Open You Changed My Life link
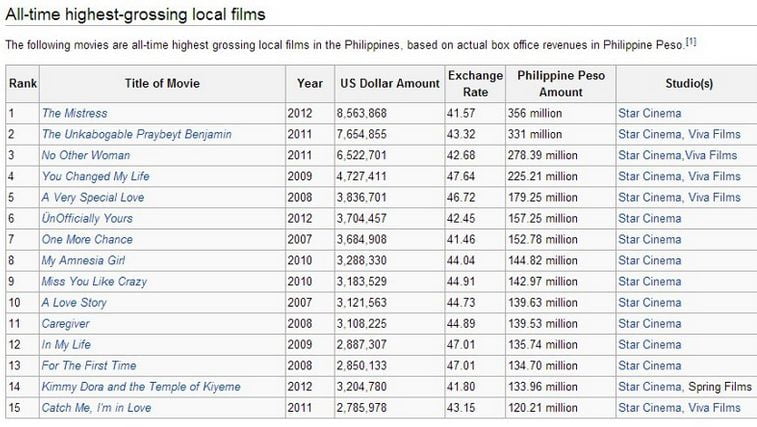 (x=96, y=176)
